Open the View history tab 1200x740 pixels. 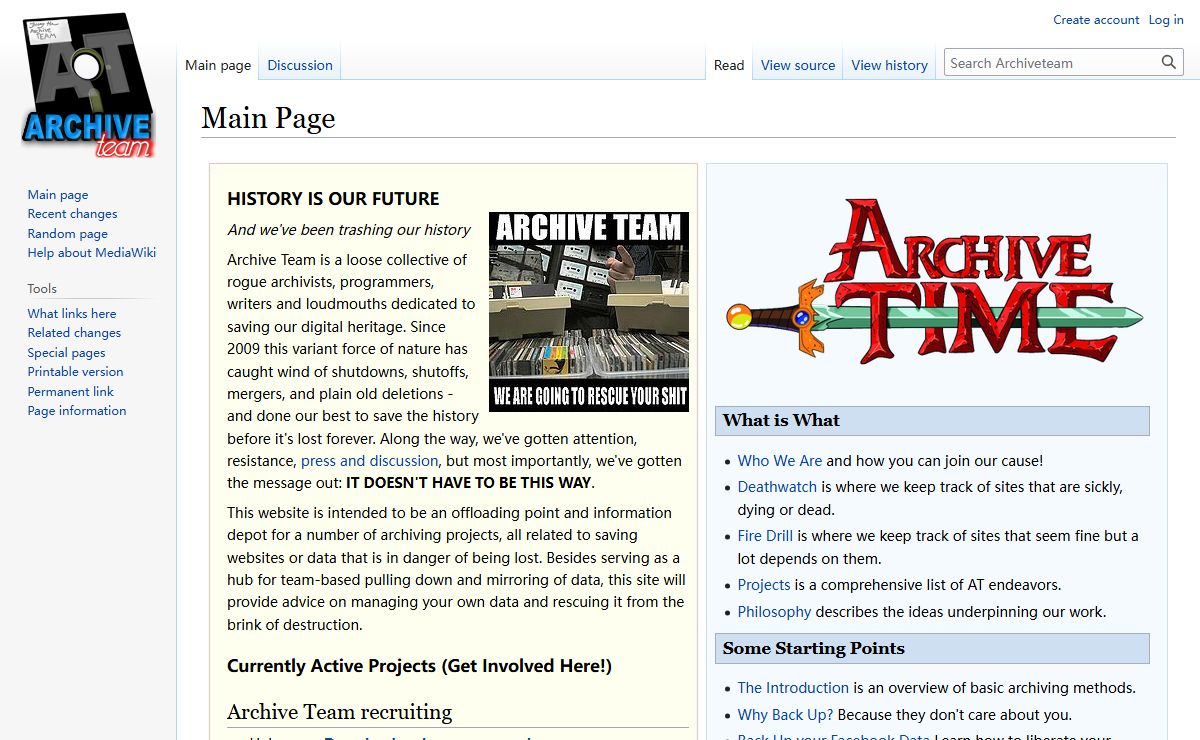890,65
